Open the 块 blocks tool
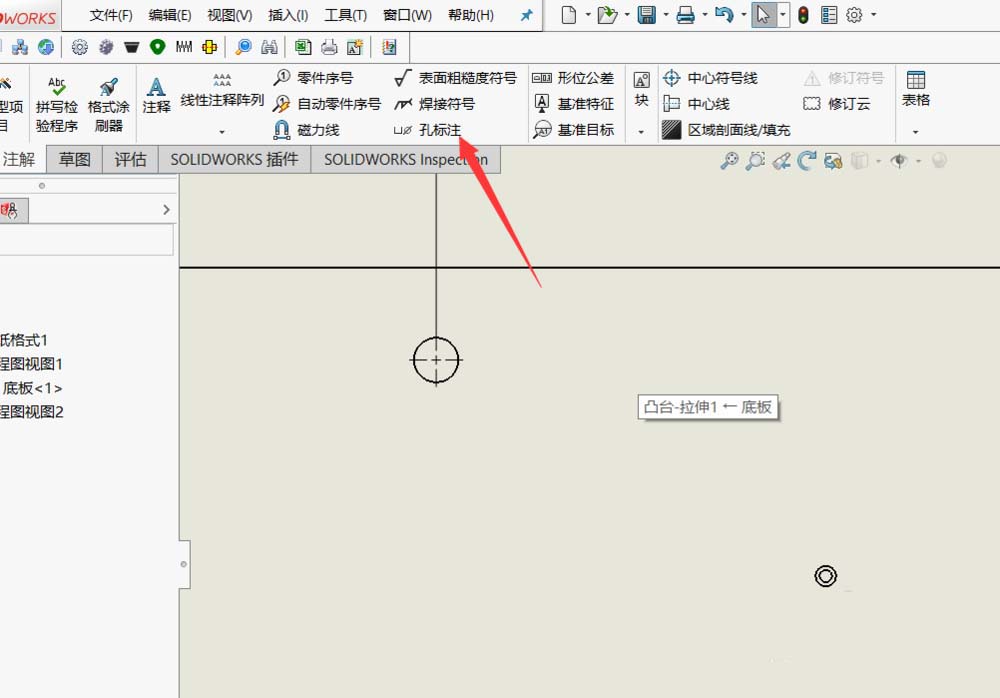1000x698 pixels. (642, 89)
